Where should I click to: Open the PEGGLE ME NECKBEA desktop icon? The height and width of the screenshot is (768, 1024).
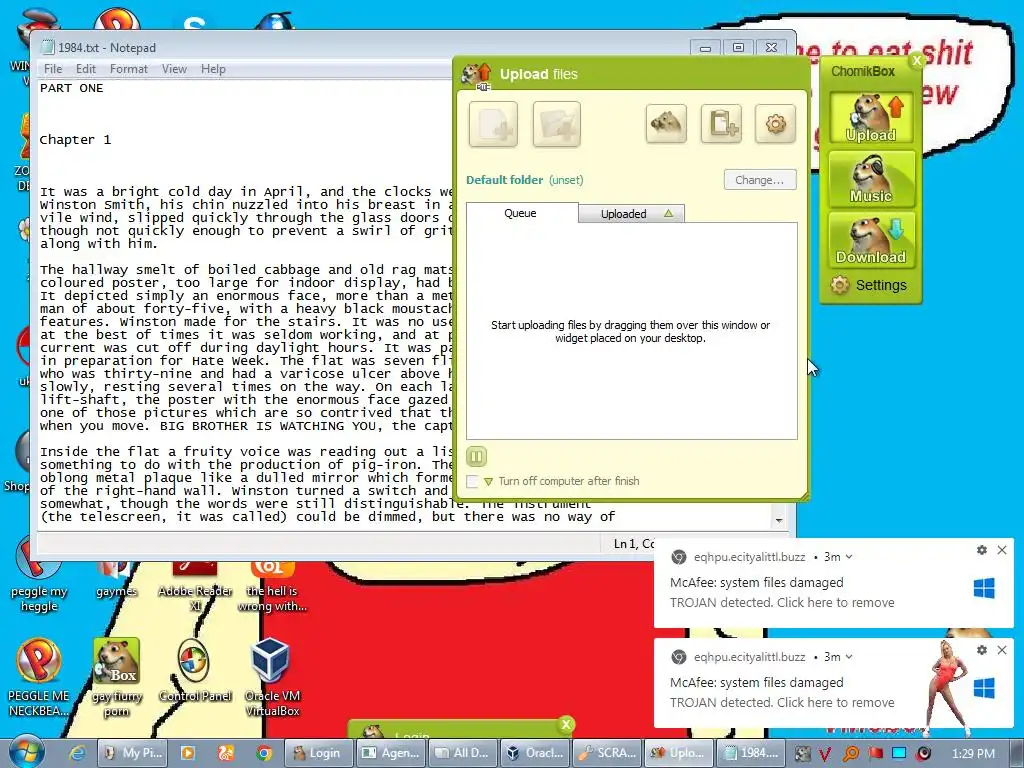pyautogui.click(x=39, y=677)
